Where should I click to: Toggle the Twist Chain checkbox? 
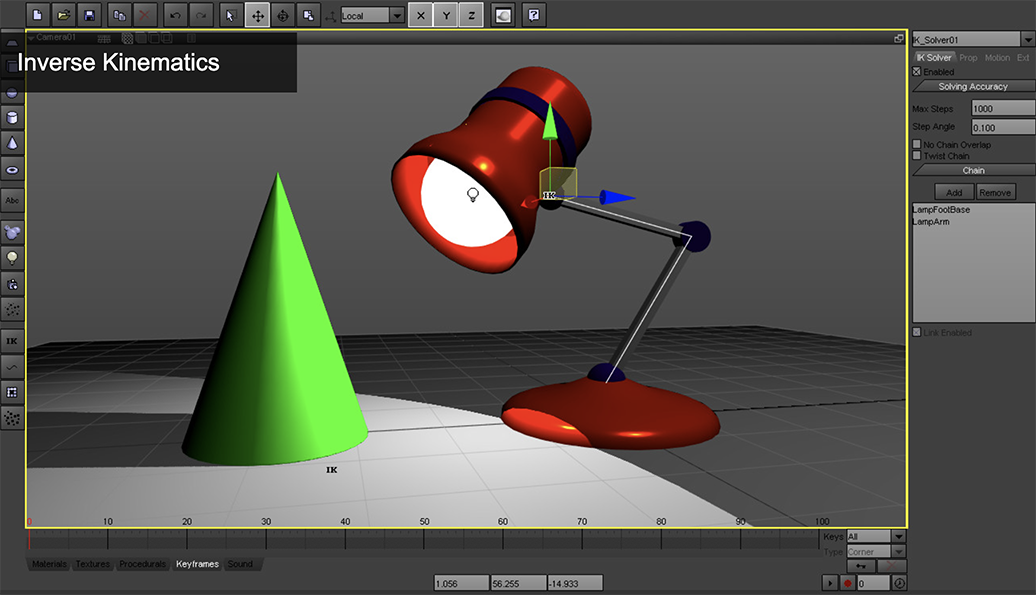point(917,156)
